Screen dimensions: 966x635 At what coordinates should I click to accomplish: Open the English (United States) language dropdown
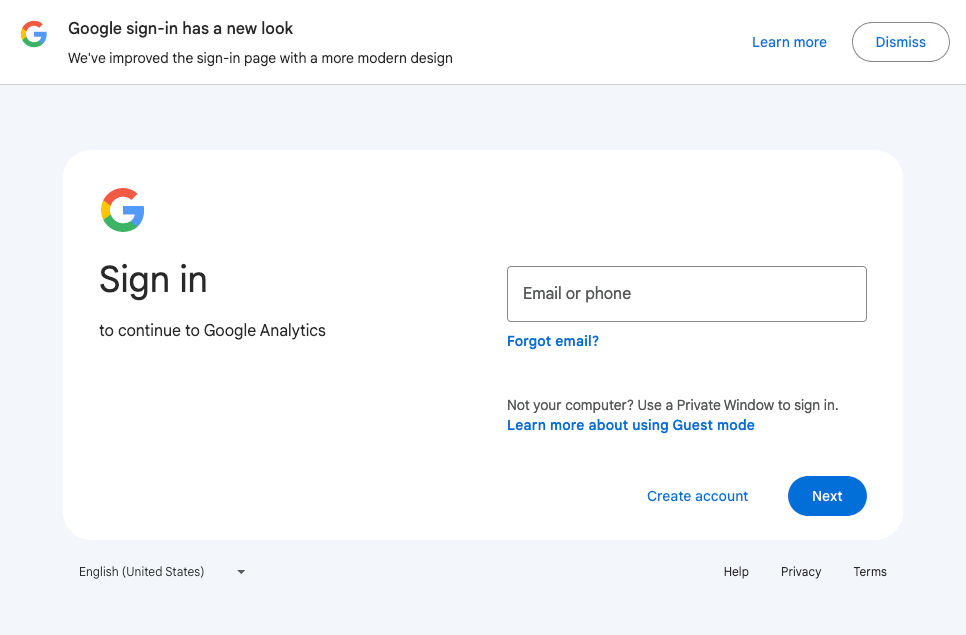click(x=162, y=572)
